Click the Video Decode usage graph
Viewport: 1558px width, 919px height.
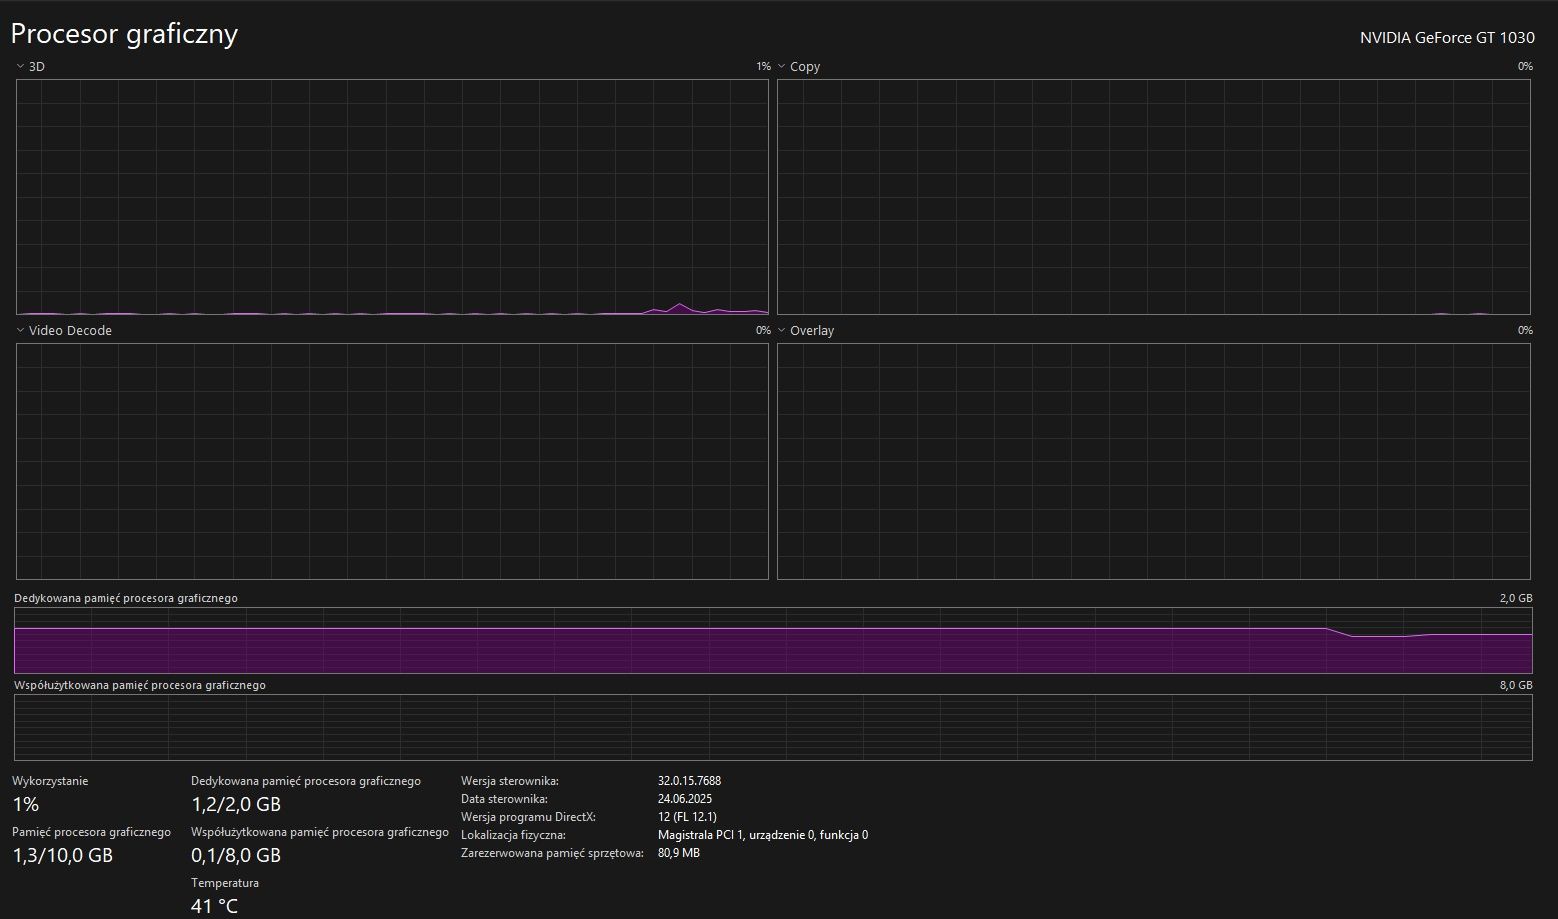392,461
